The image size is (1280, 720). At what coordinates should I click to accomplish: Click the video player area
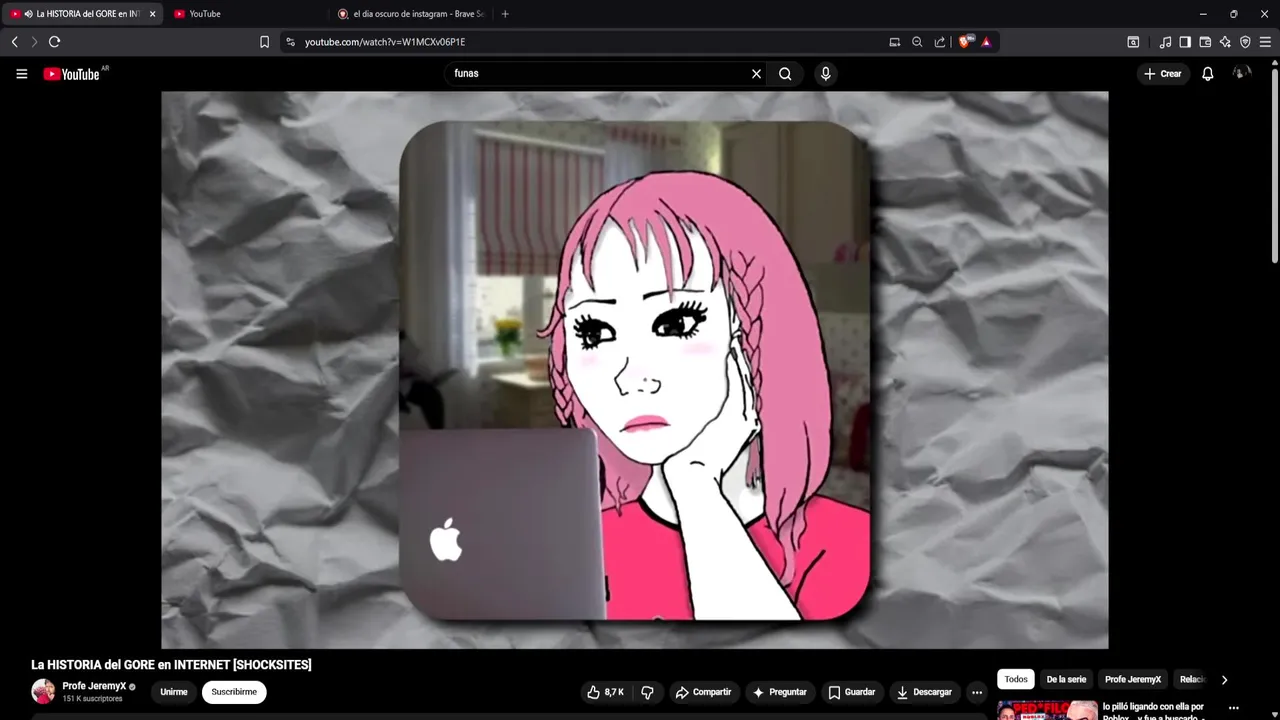(635, 370)
